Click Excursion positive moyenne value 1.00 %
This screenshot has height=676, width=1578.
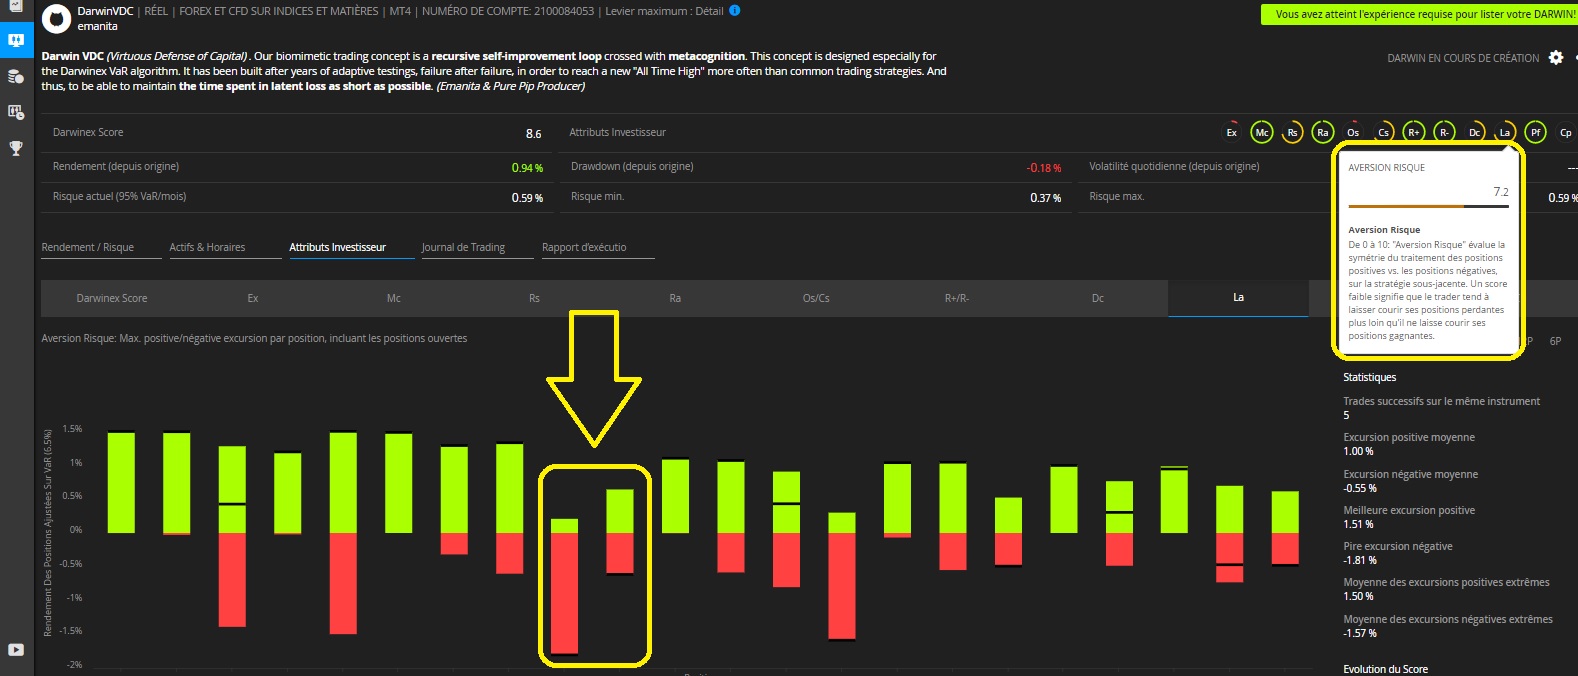(1358, 451)
